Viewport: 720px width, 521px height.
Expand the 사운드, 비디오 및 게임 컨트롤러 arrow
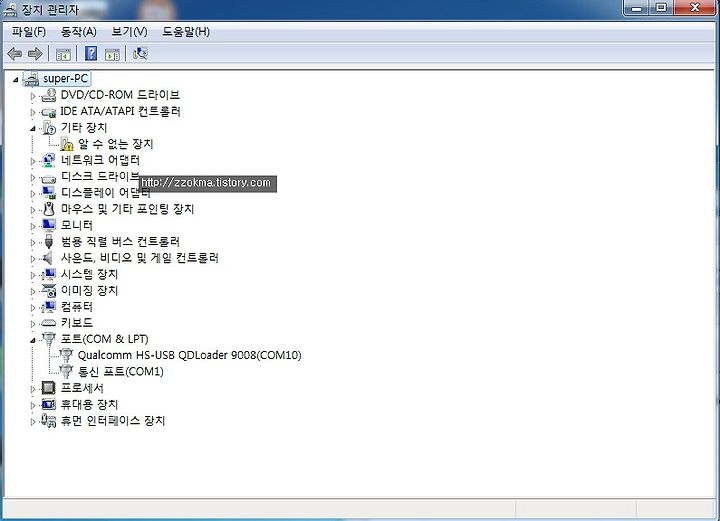(x=33, y=259)
